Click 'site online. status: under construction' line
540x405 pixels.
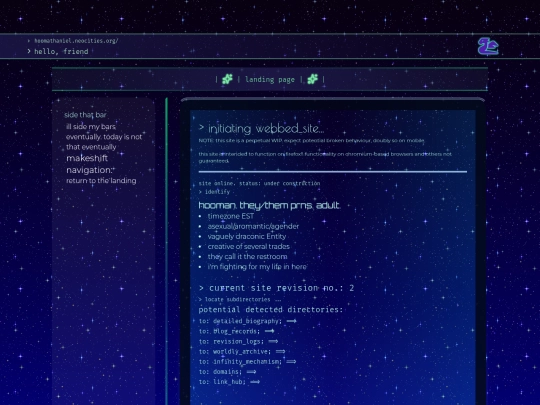[259, 183]
